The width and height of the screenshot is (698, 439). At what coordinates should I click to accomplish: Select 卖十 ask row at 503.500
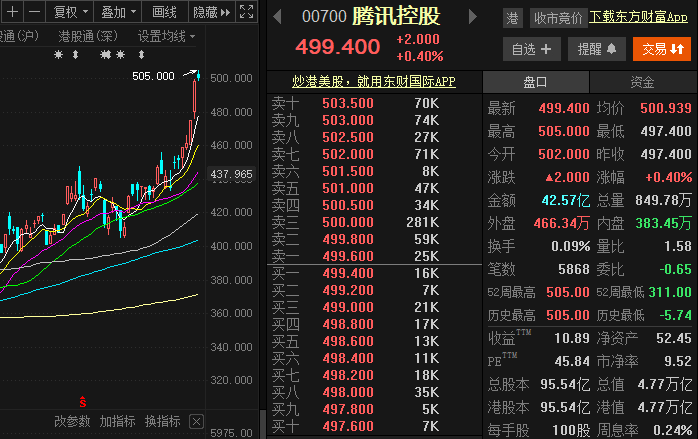[374, 103]
